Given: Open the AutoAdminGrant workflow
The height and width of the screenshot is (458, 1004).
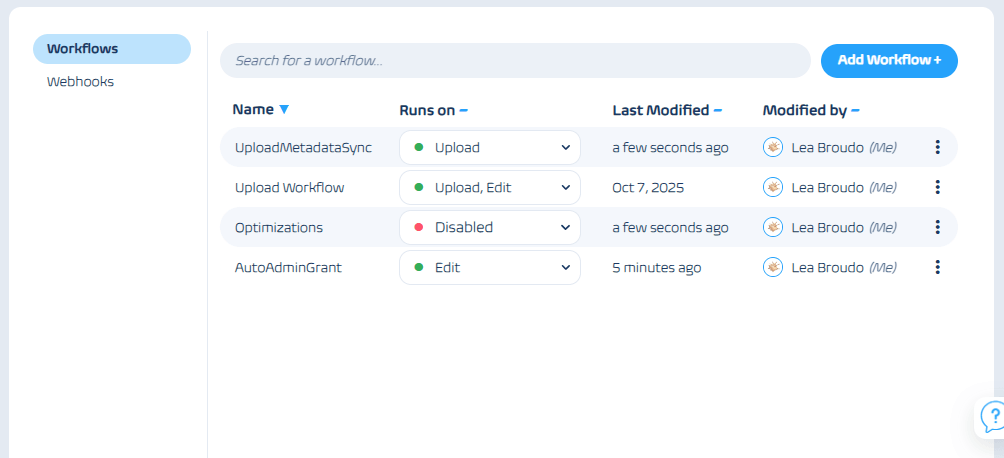Looking at the screenshot, I should click(x=288, y=267).
